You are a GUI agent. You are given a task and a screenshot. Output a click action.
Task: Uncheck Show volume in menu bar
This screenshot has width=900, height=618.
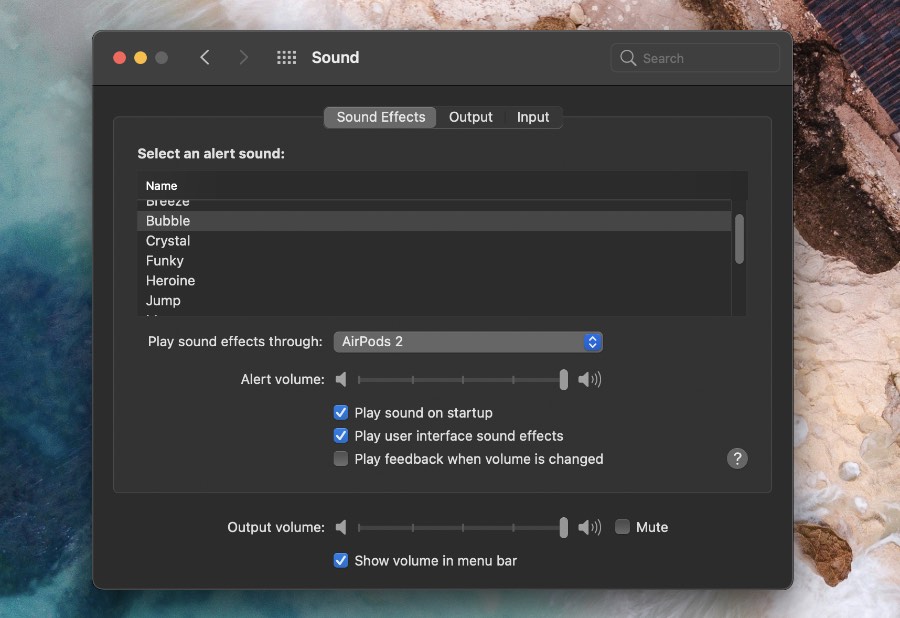[x=341, y=560]
